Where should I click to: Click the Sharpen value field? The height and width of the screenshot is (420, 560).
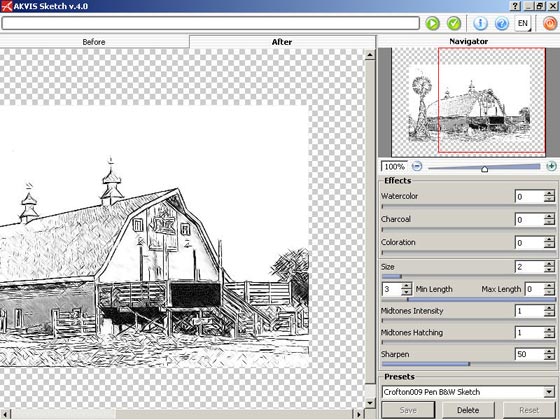point(529,354)
